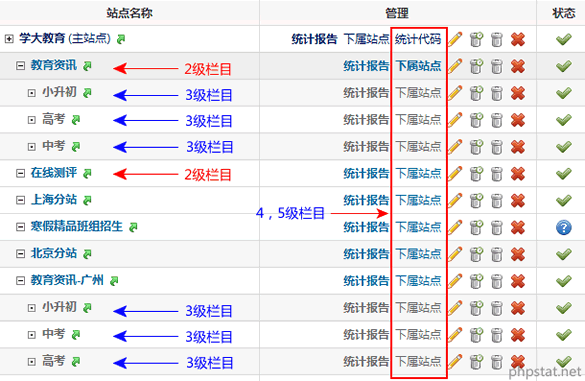Edit 教育资讯-广州 with the pencil icon

point(455,281)
